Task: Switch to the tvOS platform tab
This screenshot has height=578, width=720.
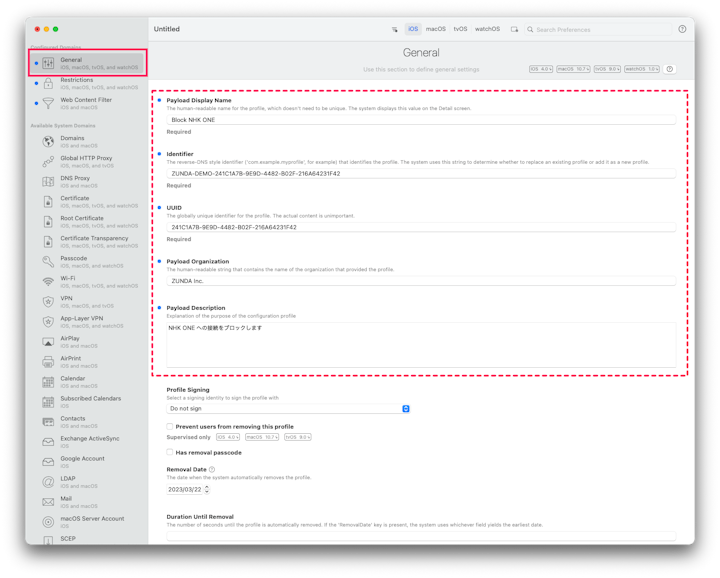Action: [461, 29]
